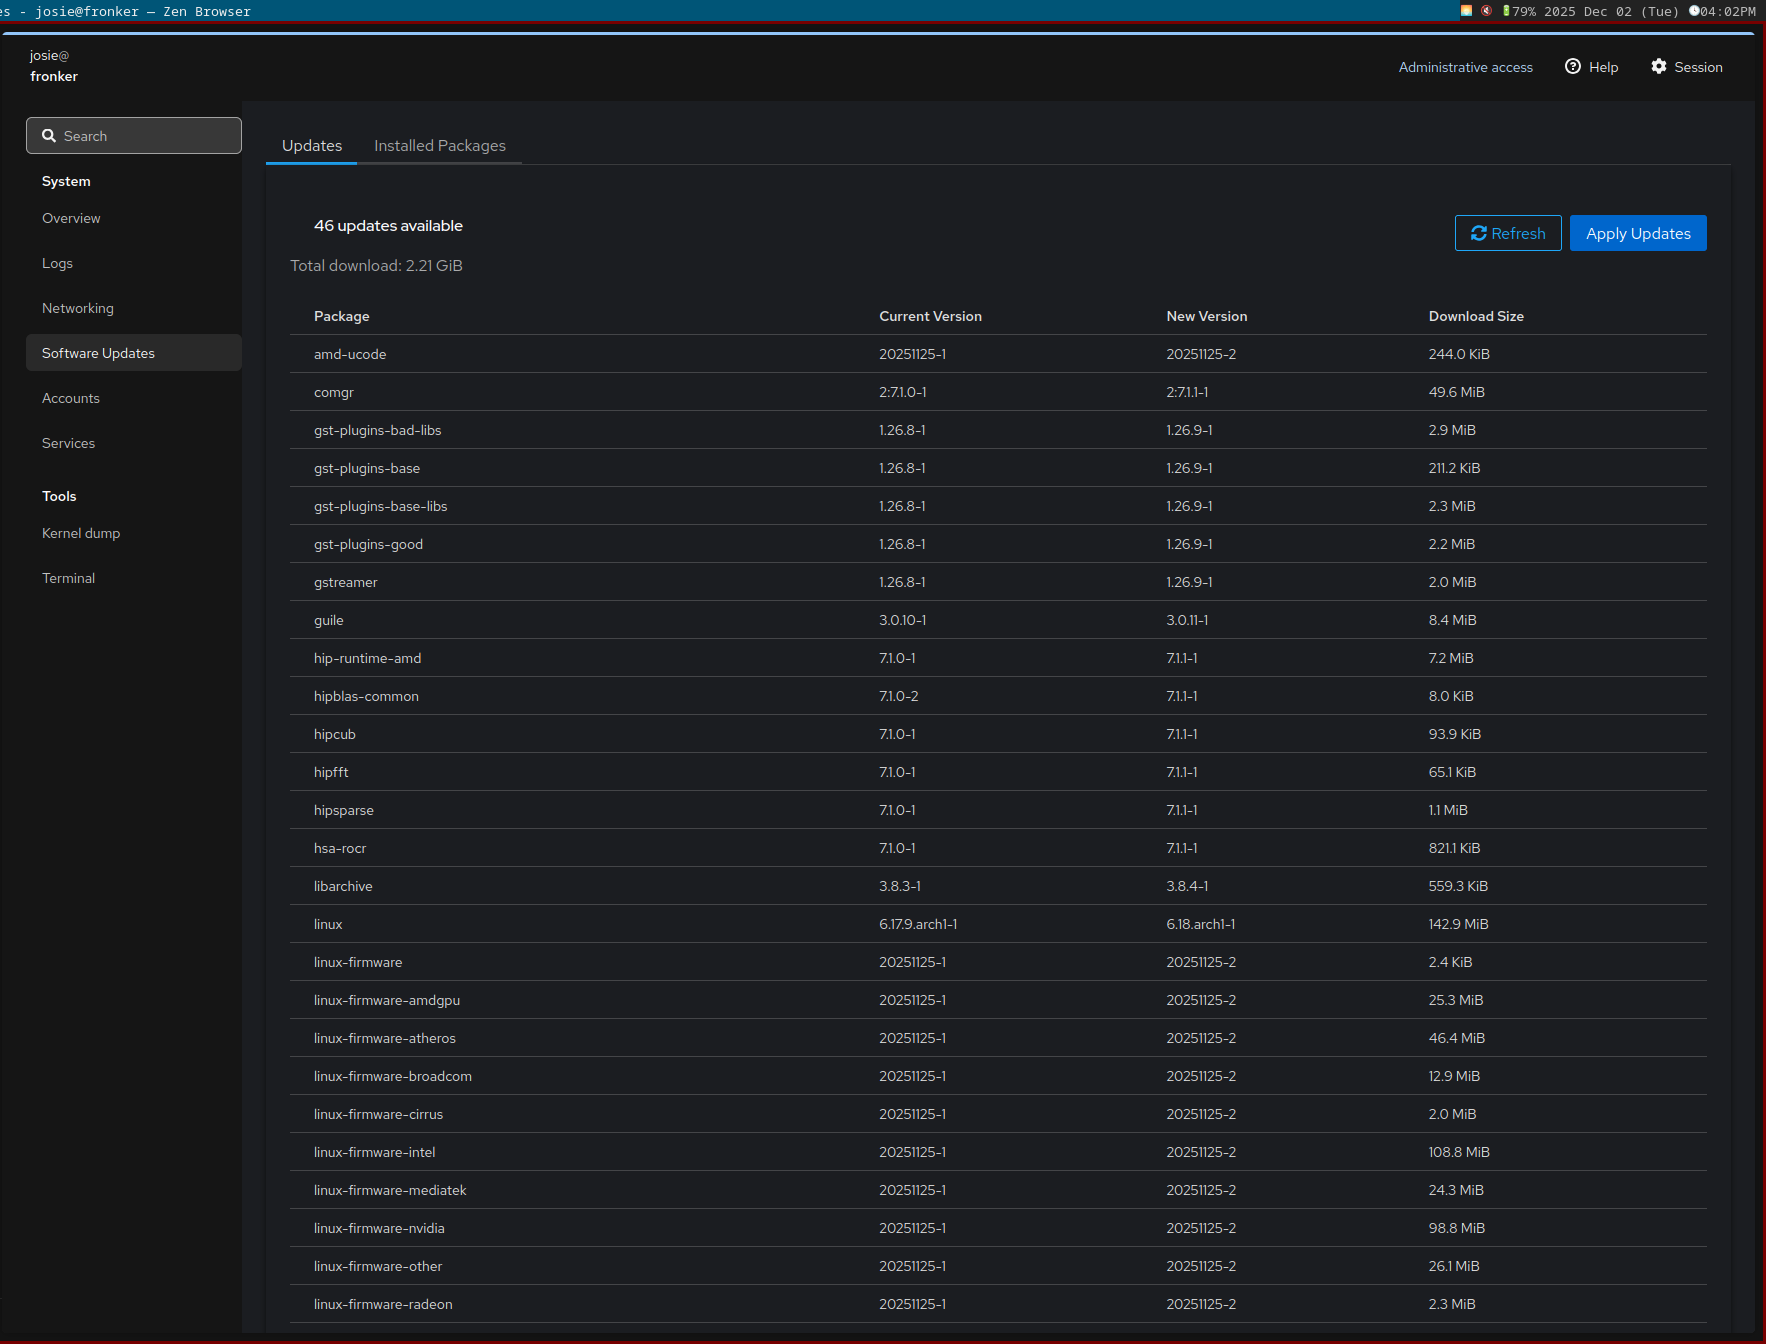Viewport: 1766px width, 1344px height.
Task: Select the Updates tab
Action: coord(311,146)
